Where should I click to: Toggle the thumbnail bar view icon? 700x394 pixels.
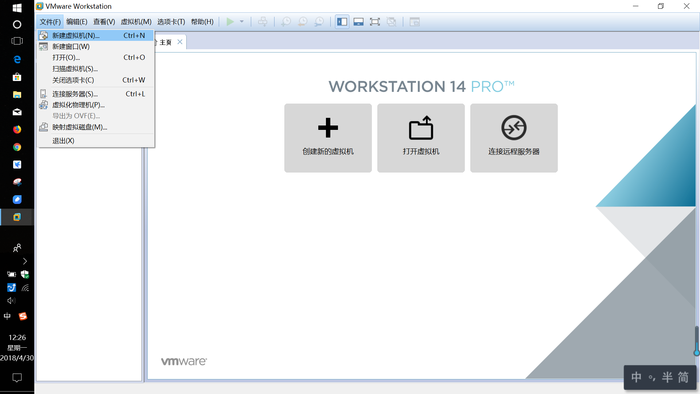pos(358,21)
